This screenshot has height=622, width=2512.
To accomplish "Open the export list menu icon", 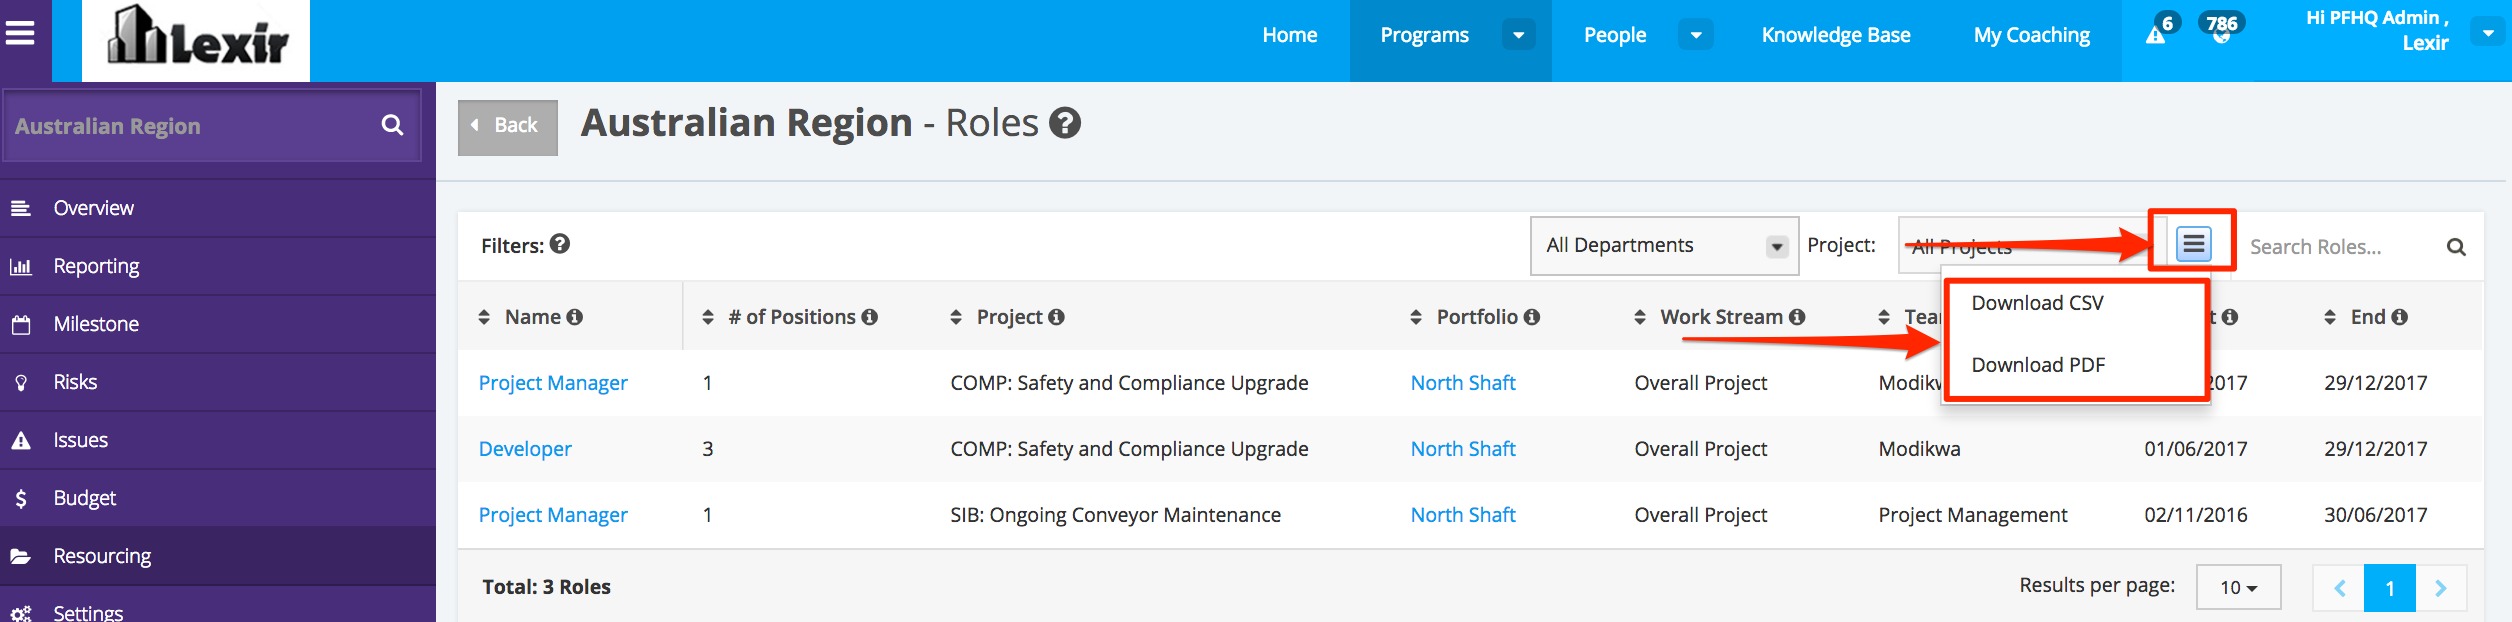I will 2194,243.
